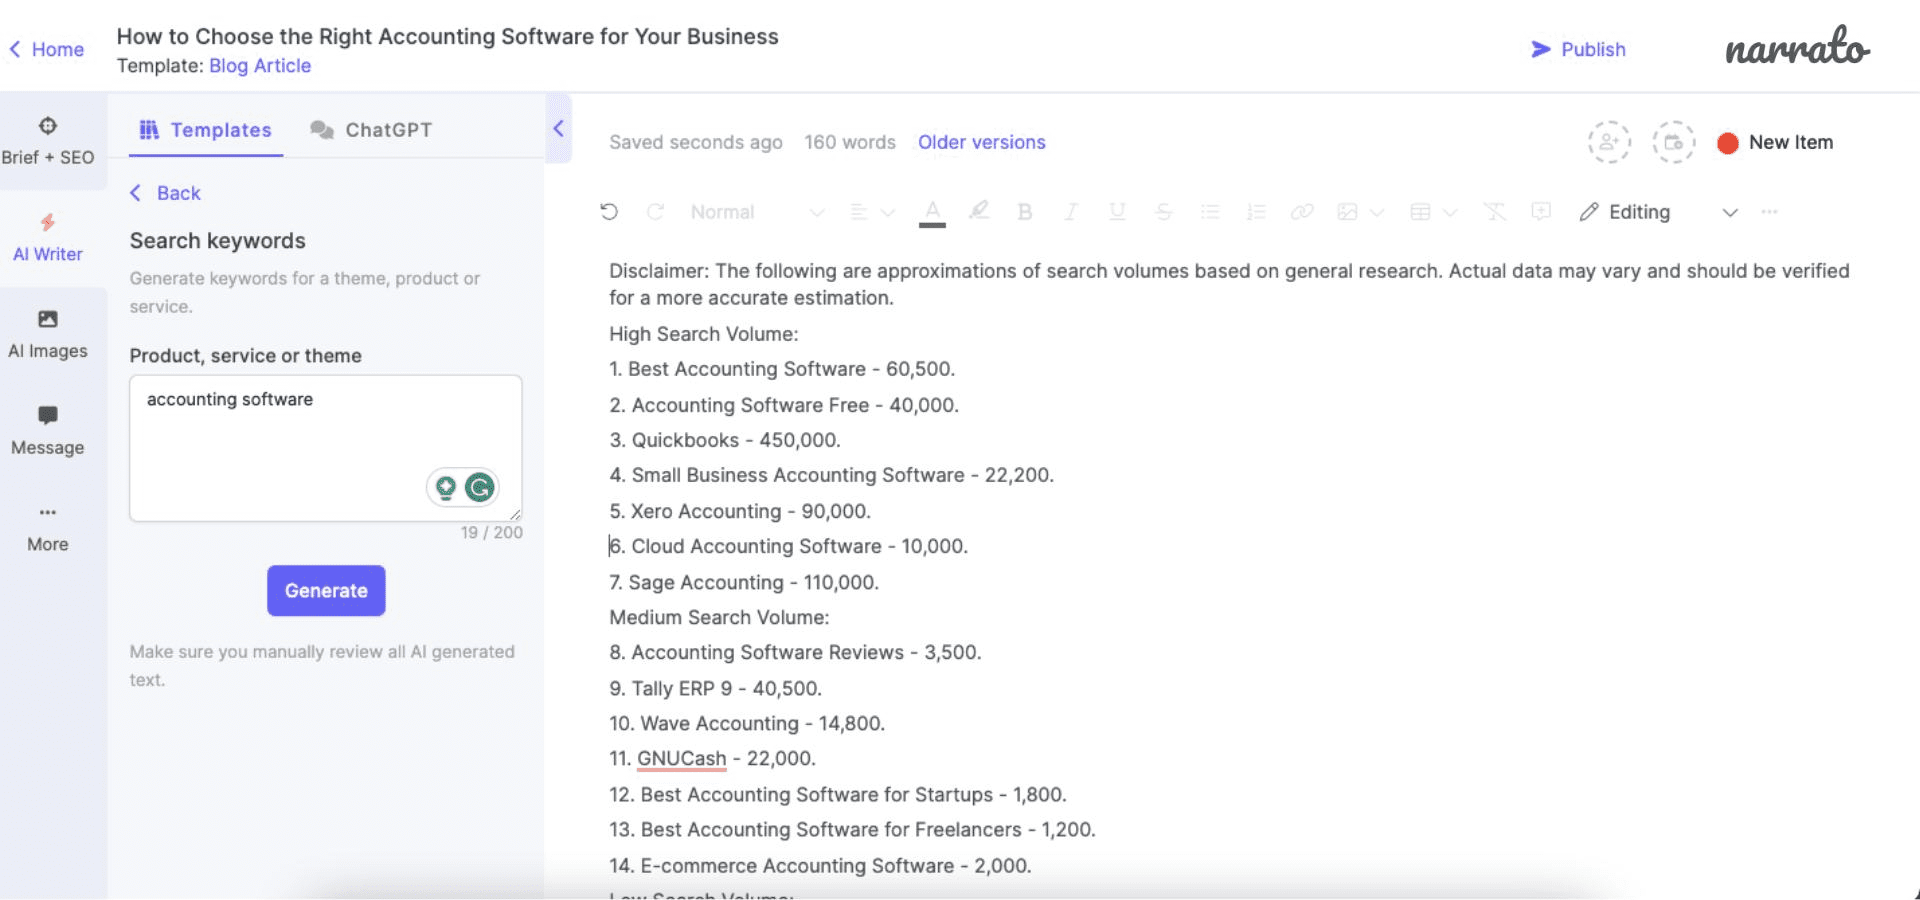Switch to the Templates tab

coord(205,130)
